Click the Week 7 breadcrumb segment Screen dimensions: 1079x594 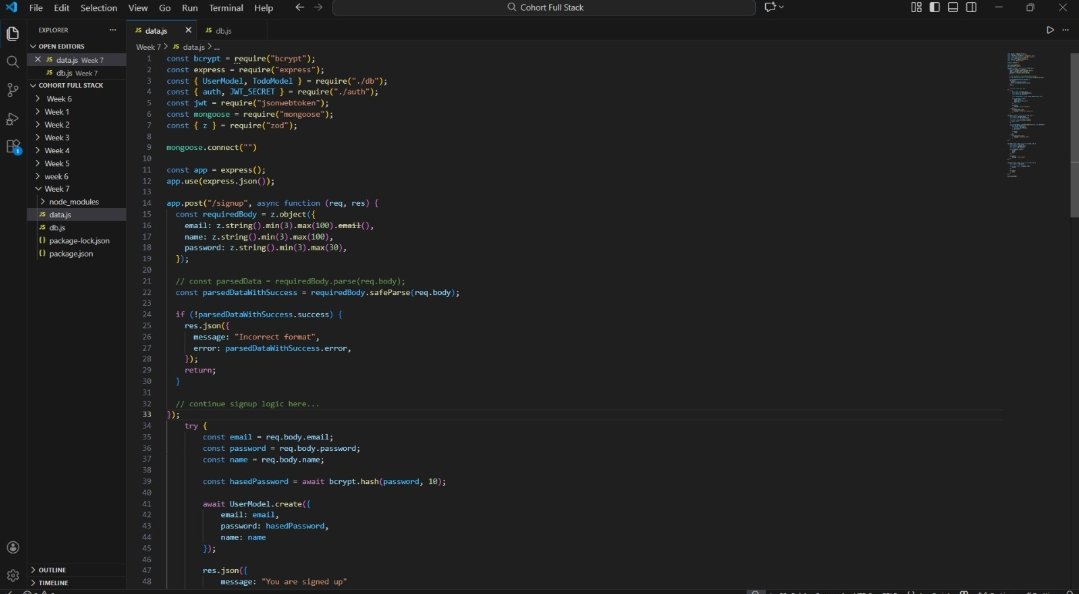(x=147, y=47)
